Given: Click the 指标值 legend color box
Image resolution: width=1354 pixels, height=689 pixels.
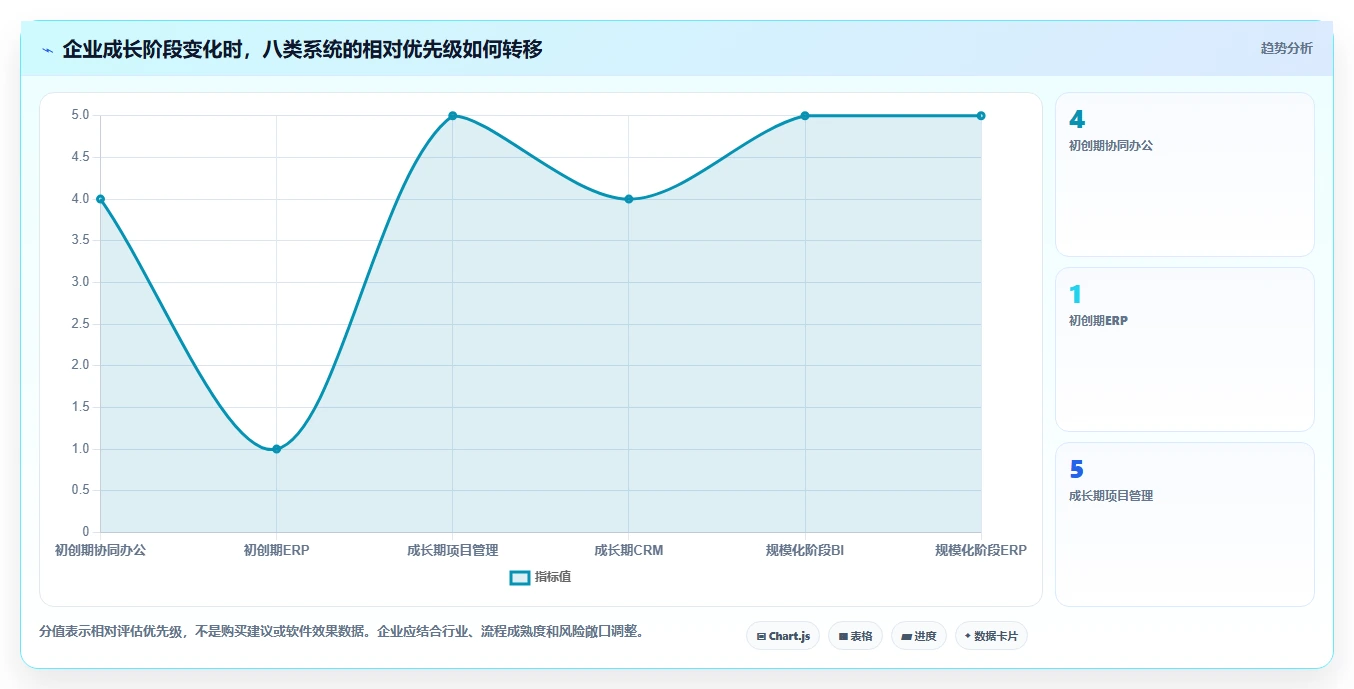Looking at the screenshot, I should [x=519, y=577].
